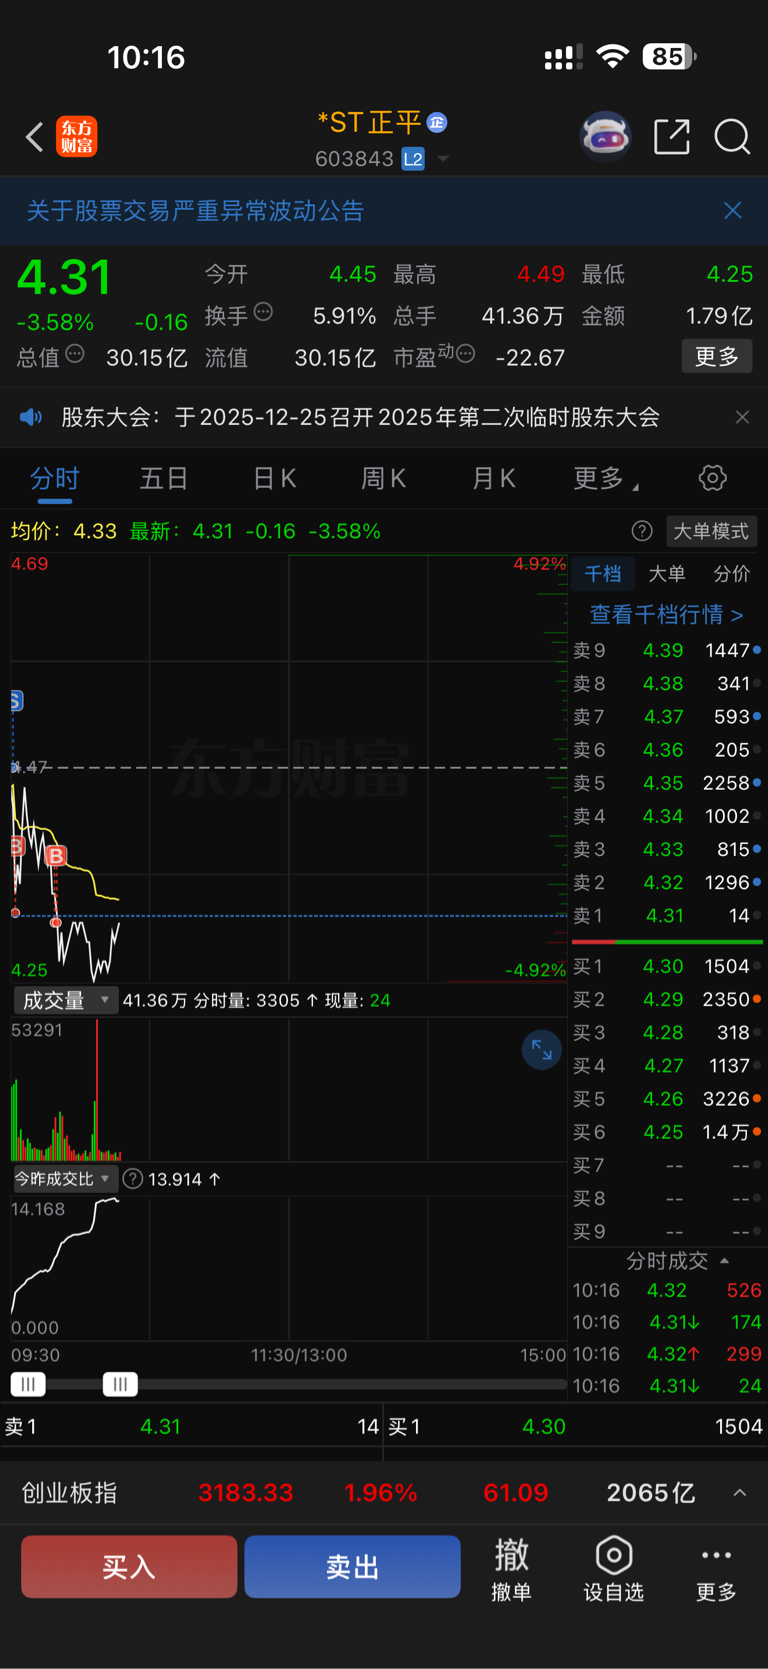Open the 股东大会 meeting notice text
The width and height of the screenshot is (768, 1669).
pos(360,417)
